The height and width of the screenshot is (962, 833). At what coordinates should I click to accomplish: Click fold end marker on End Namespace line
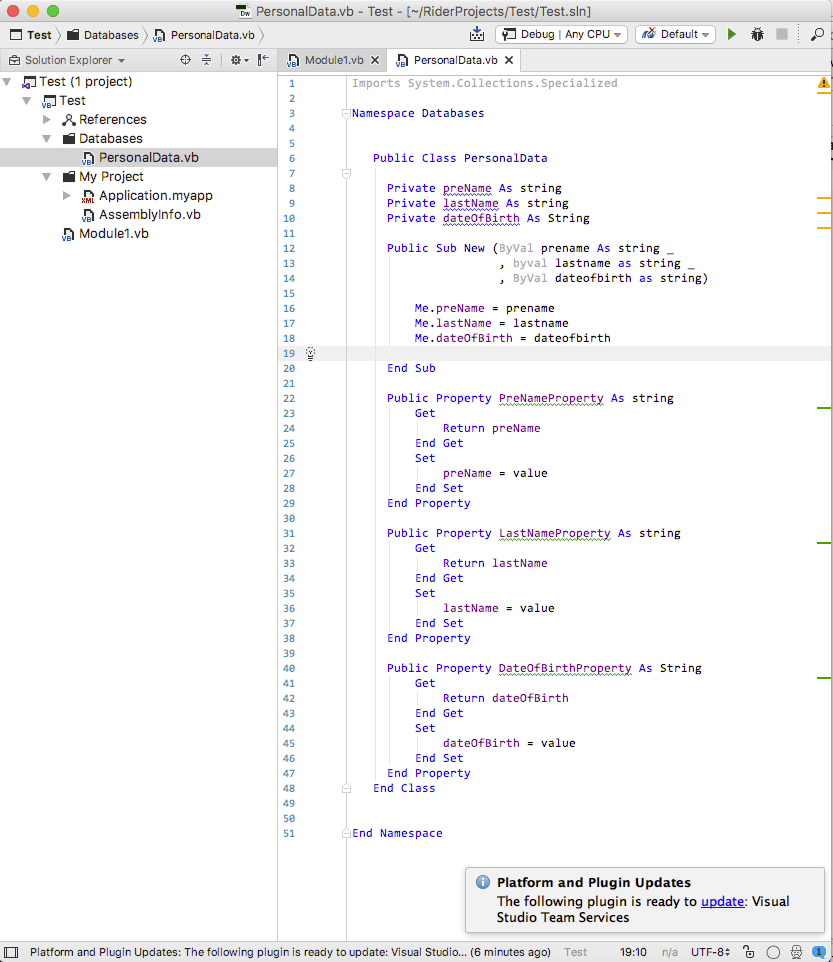pos(346,833)
